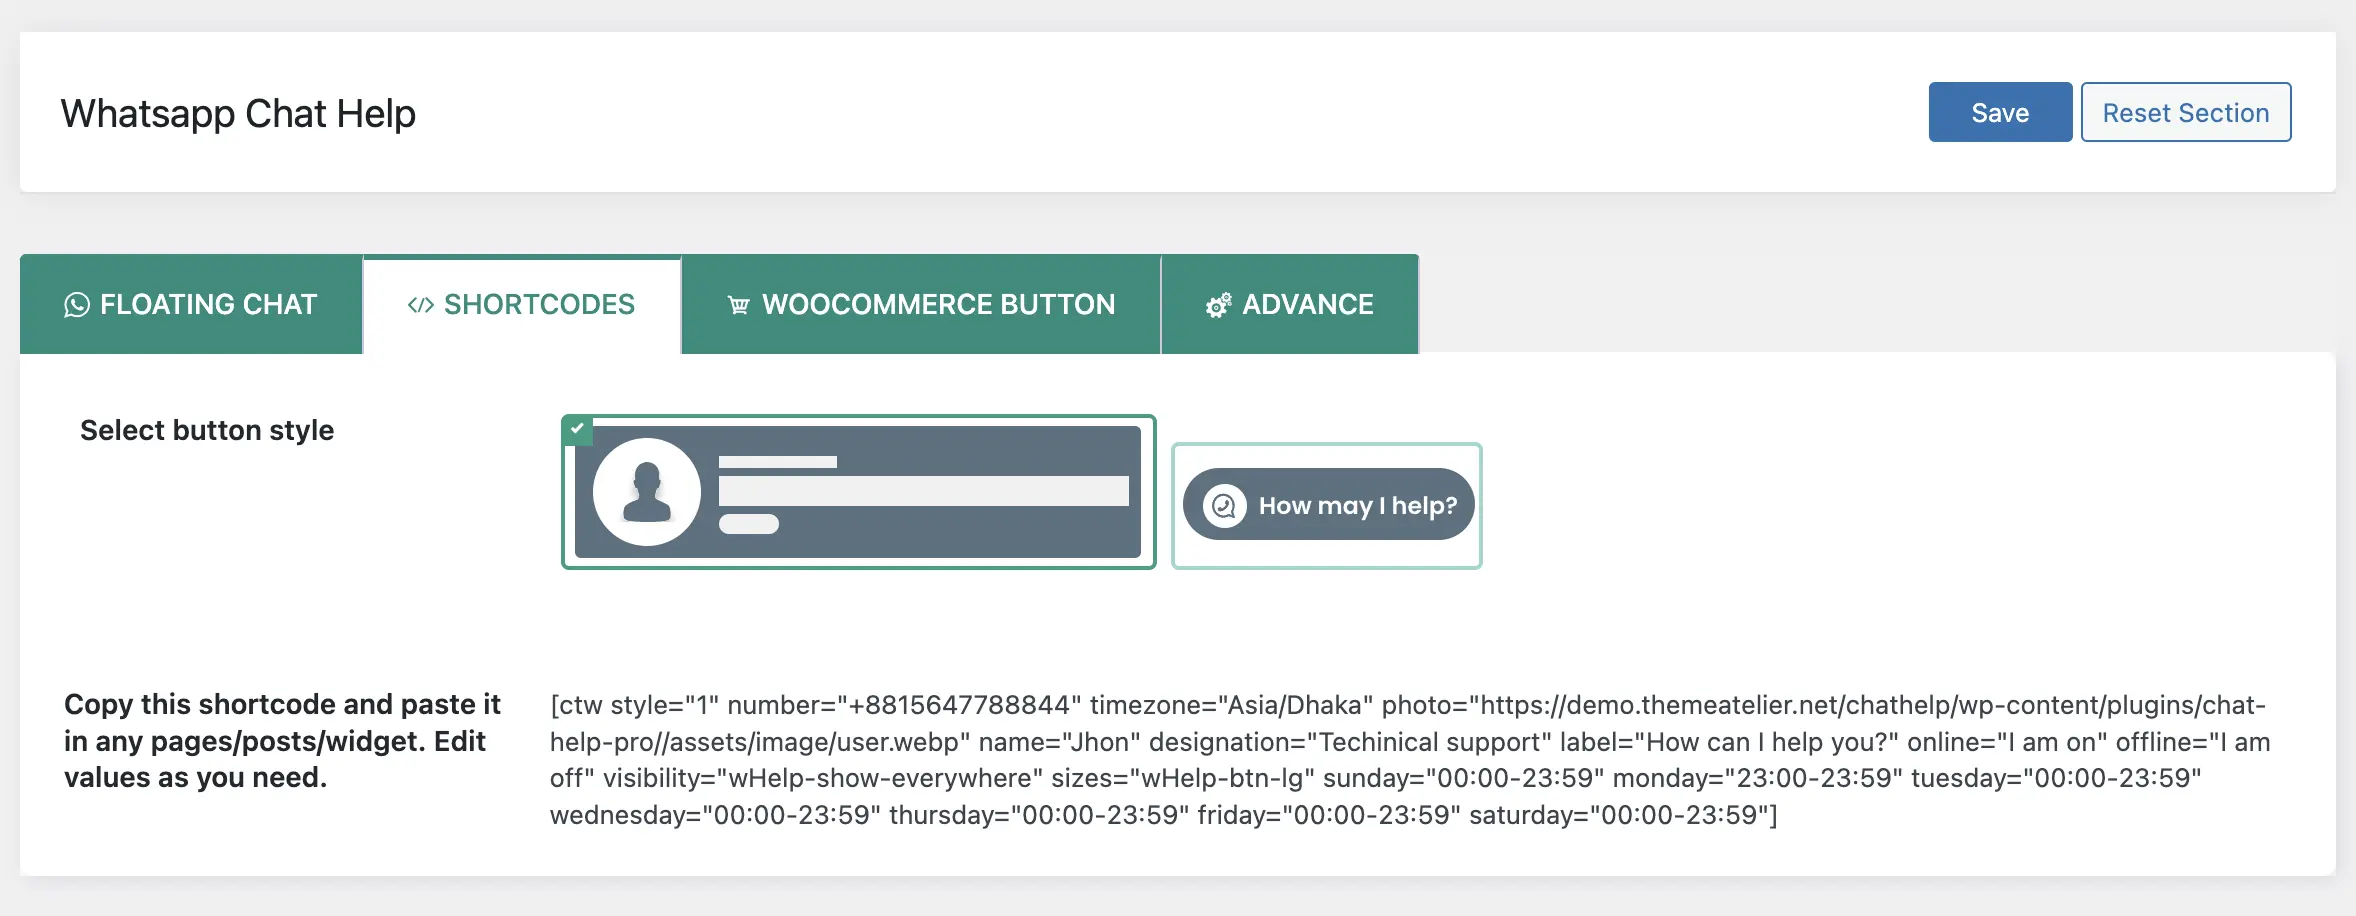Image resolution: width=2356 pixels, height=916 pixels.
Task: Click the shortcode text starting with [ctw style
Action: (1410, 760)
